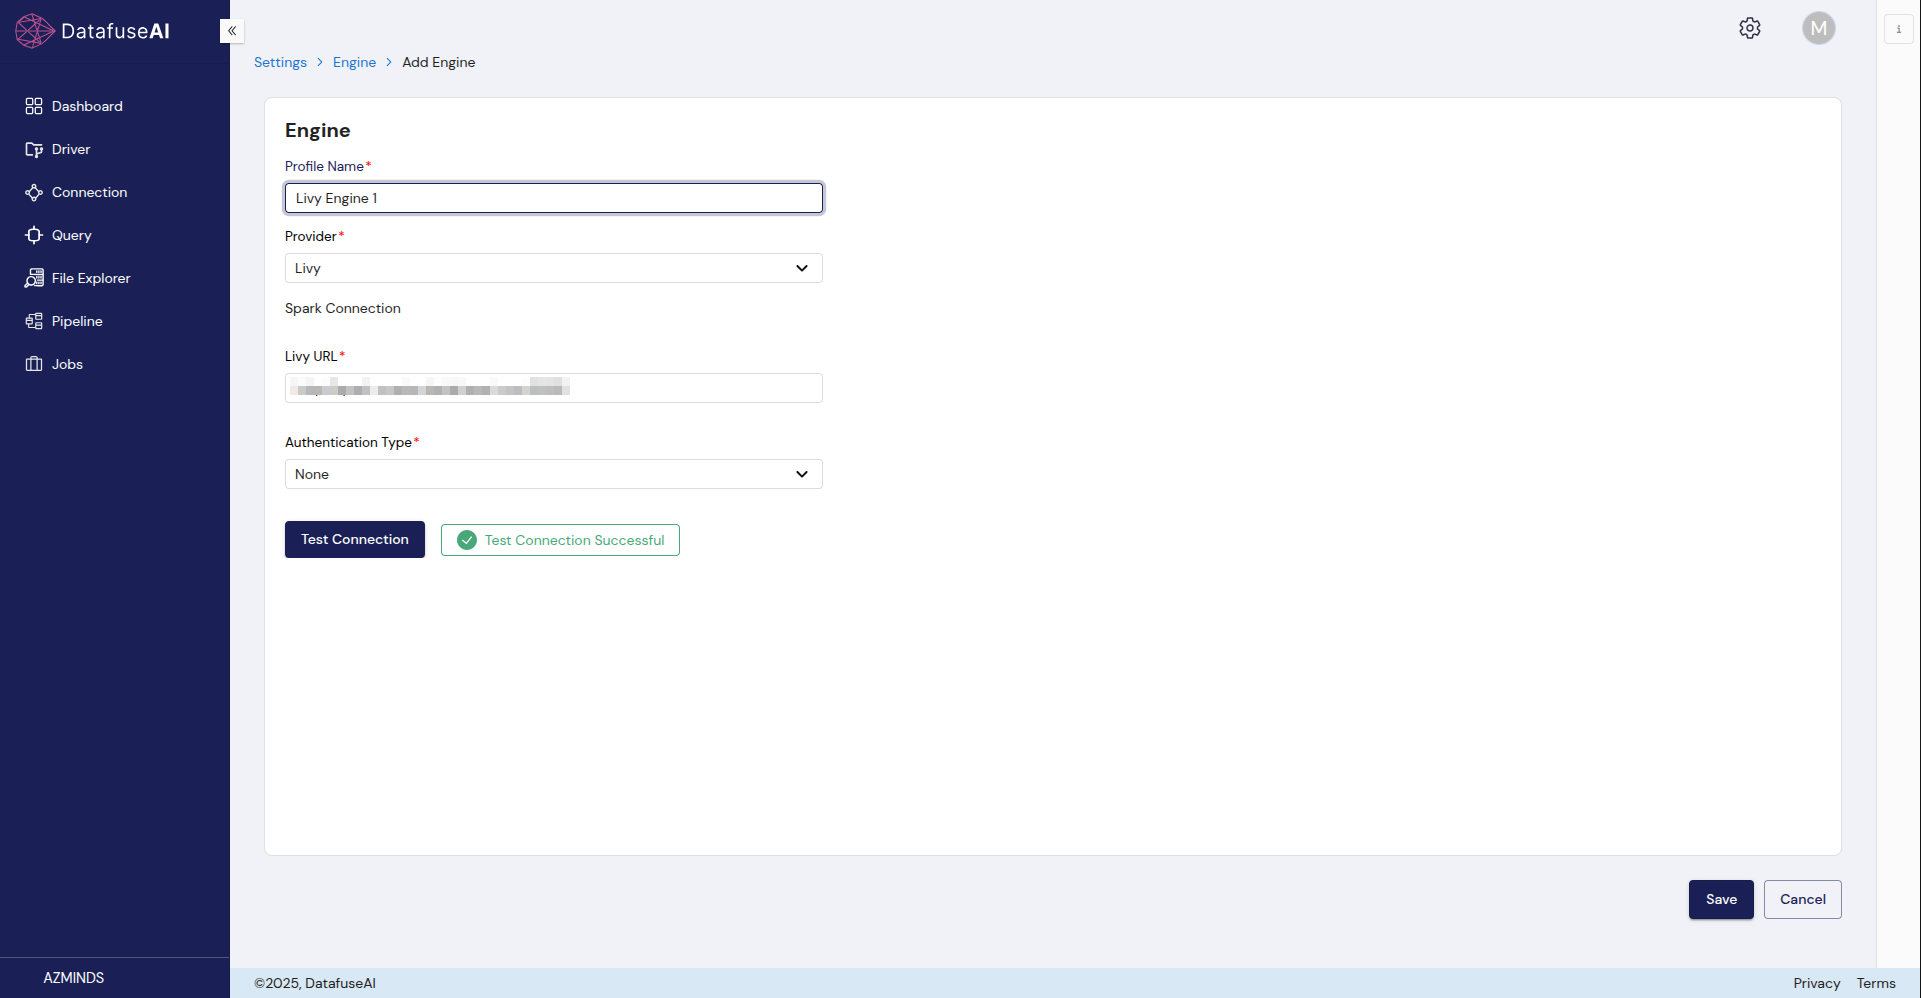Go to Settings breadcrumb link
Viewport: 1921px width, 998px height.
point(280,62)
